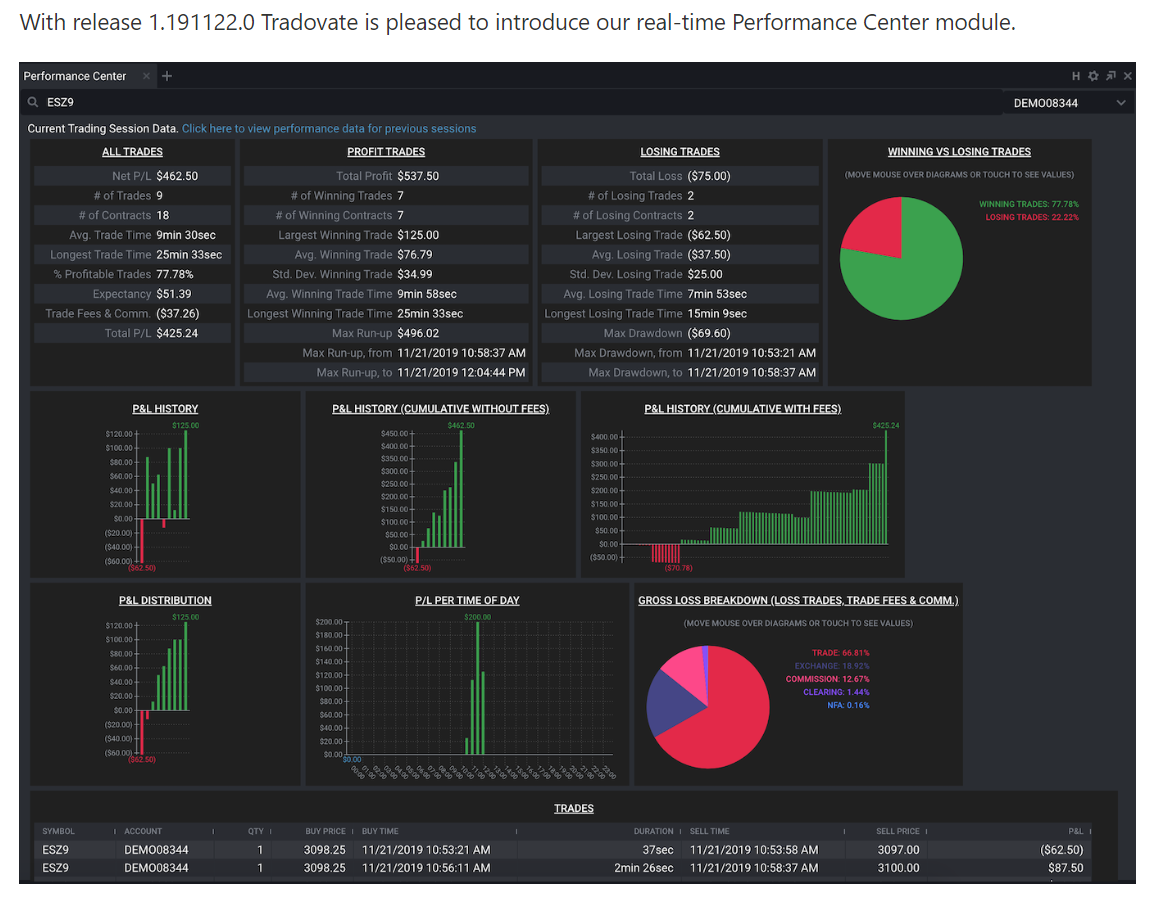The height and width of the screenshot is (911, 1157).
Task: Open link to view previous sessions data
Action: pos(329,128)
